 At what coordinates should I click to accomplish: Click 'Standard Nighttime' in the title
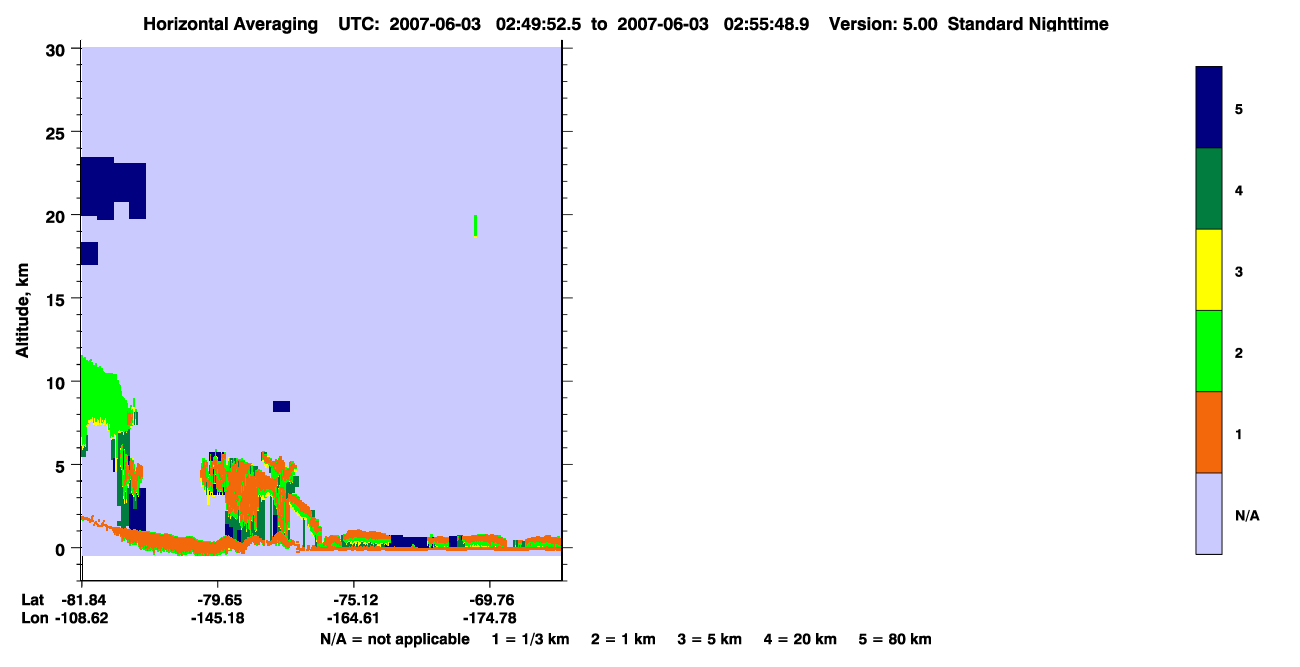coord(1028,24)
